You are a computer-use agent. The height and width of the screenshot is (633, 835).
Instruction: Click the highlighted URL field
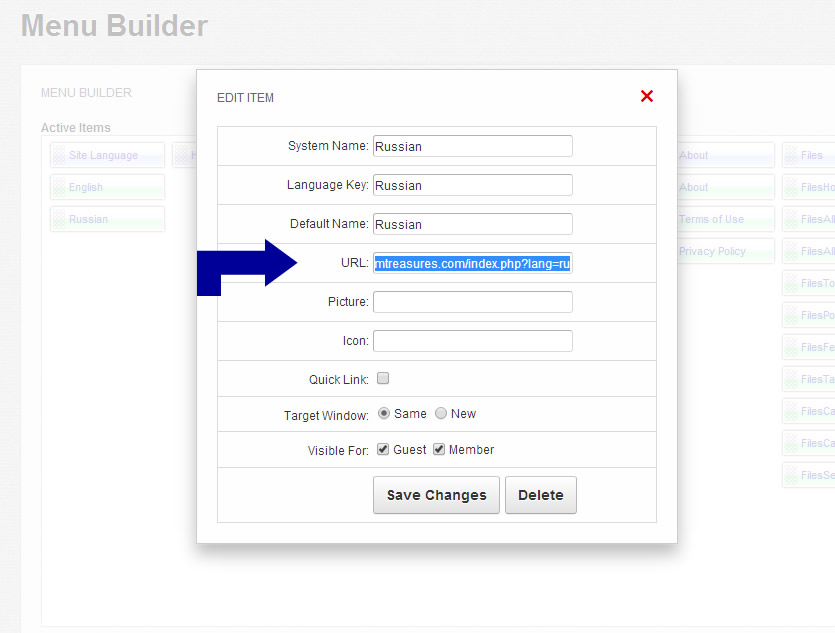tap(472, 263)
